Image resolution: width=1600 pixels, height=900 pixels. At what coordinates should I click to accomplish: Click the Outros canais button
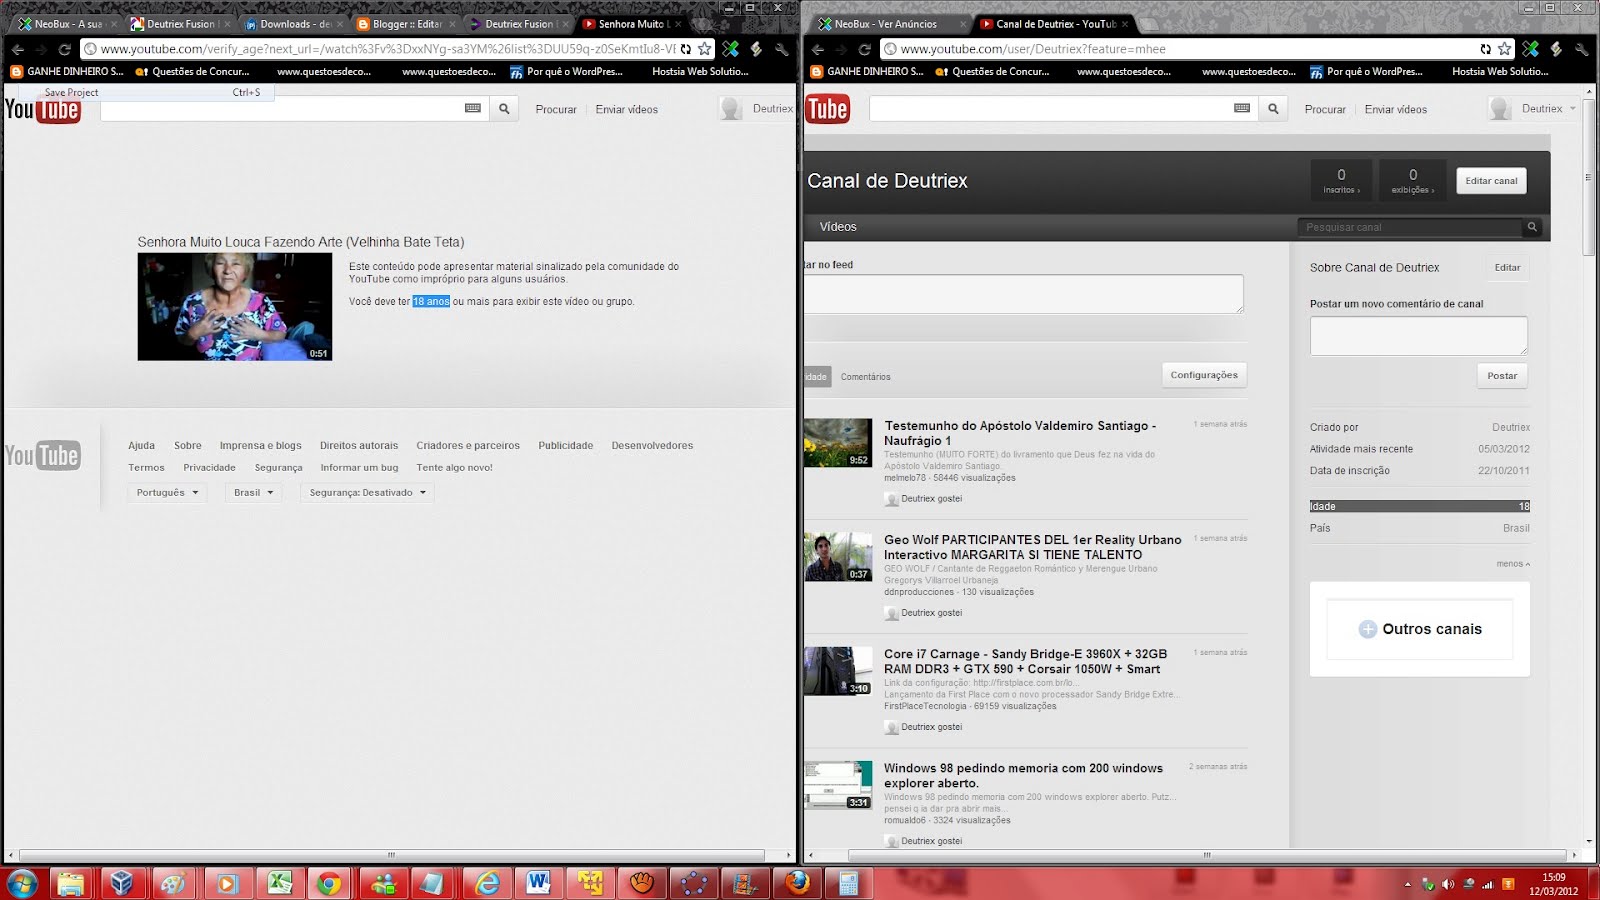pyautogui.click(x=1420, y=629)
